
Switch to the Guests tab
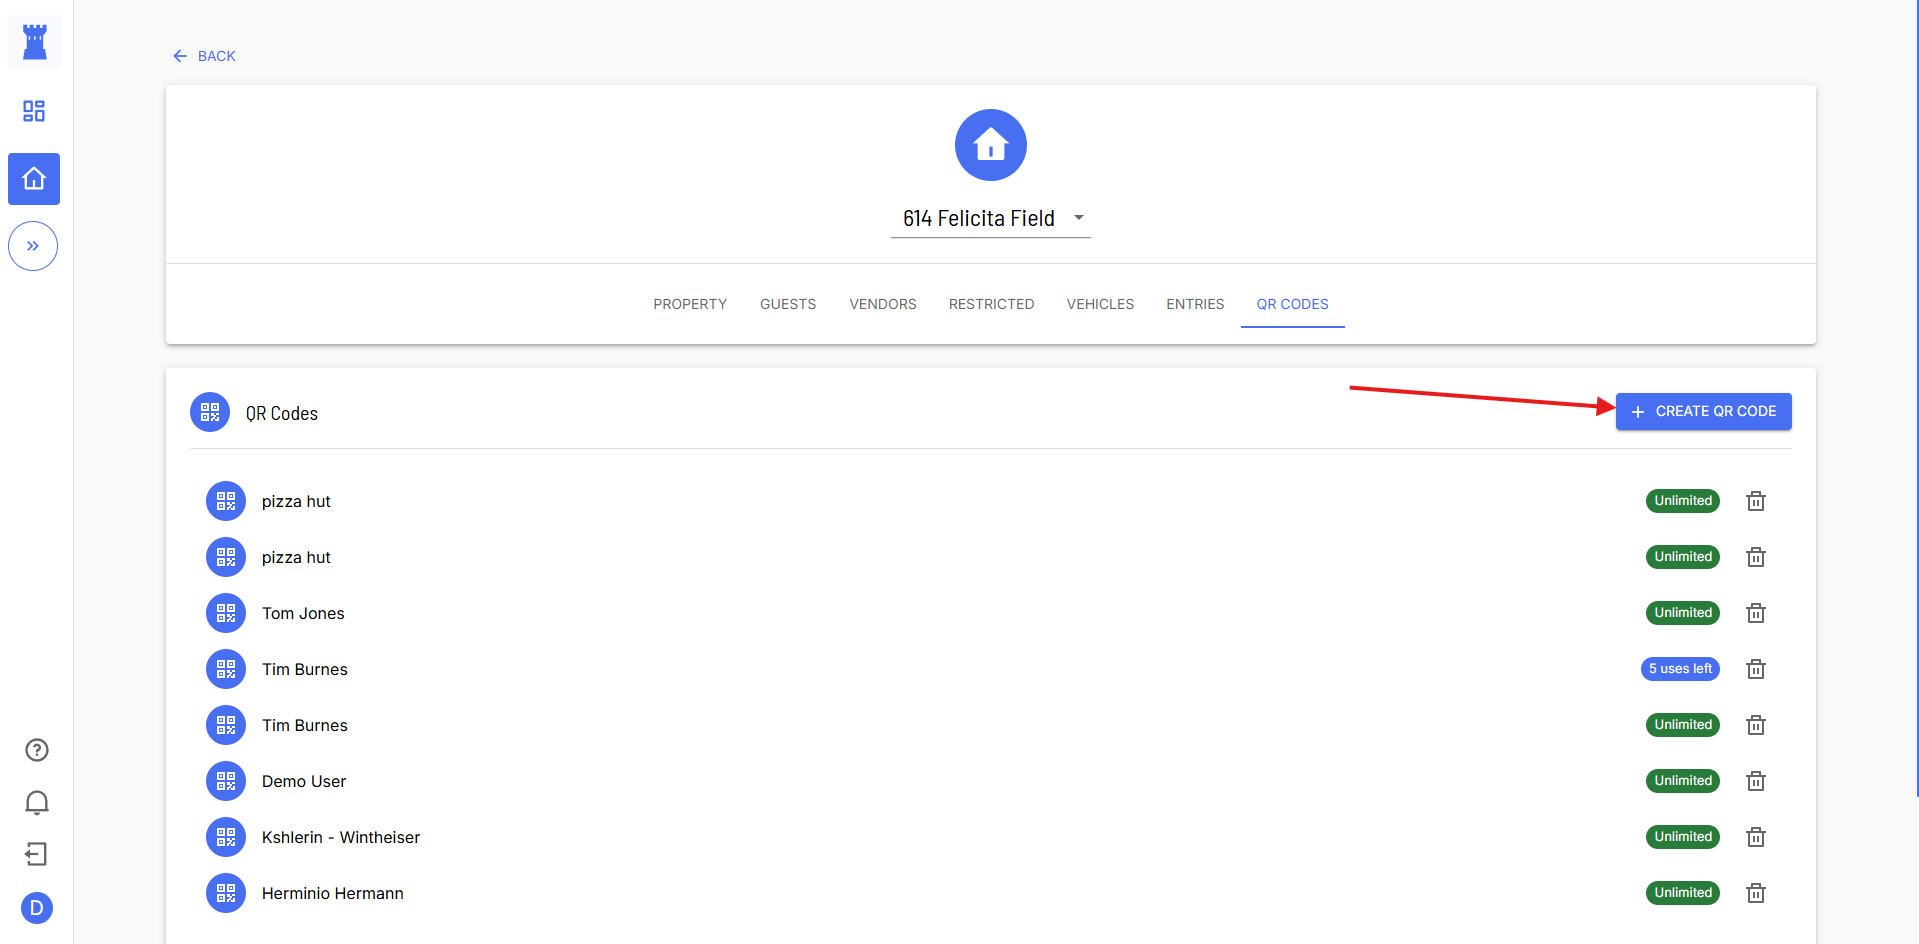pyautogui.click(x=787, y=304)
